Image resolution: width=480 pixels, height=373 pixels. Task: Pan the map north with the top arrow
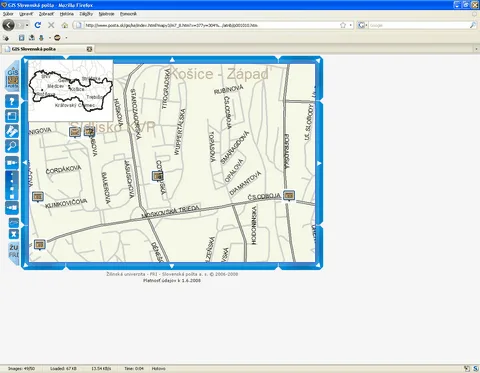coord(172,60)
